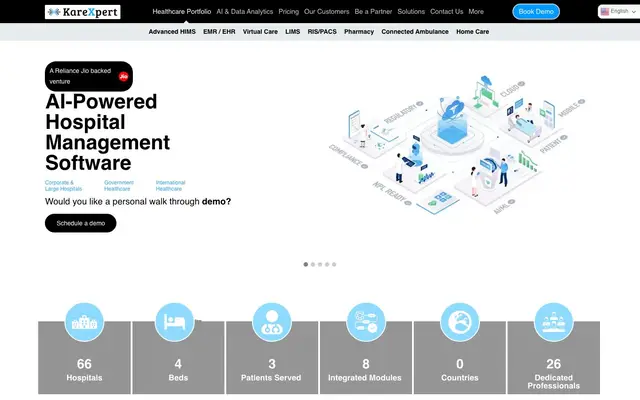Select Virtual Care submenu item
640x400 pixels.
[x=260, y=31]
